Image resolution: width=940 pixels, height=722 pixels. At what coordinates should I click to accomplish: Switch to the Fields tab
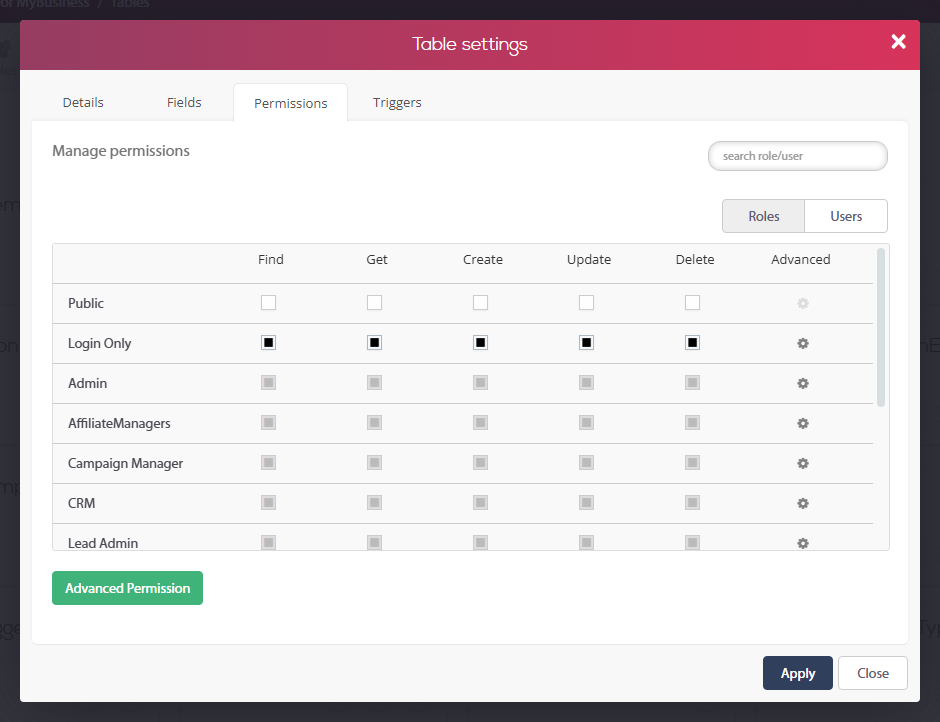[184, 103]
